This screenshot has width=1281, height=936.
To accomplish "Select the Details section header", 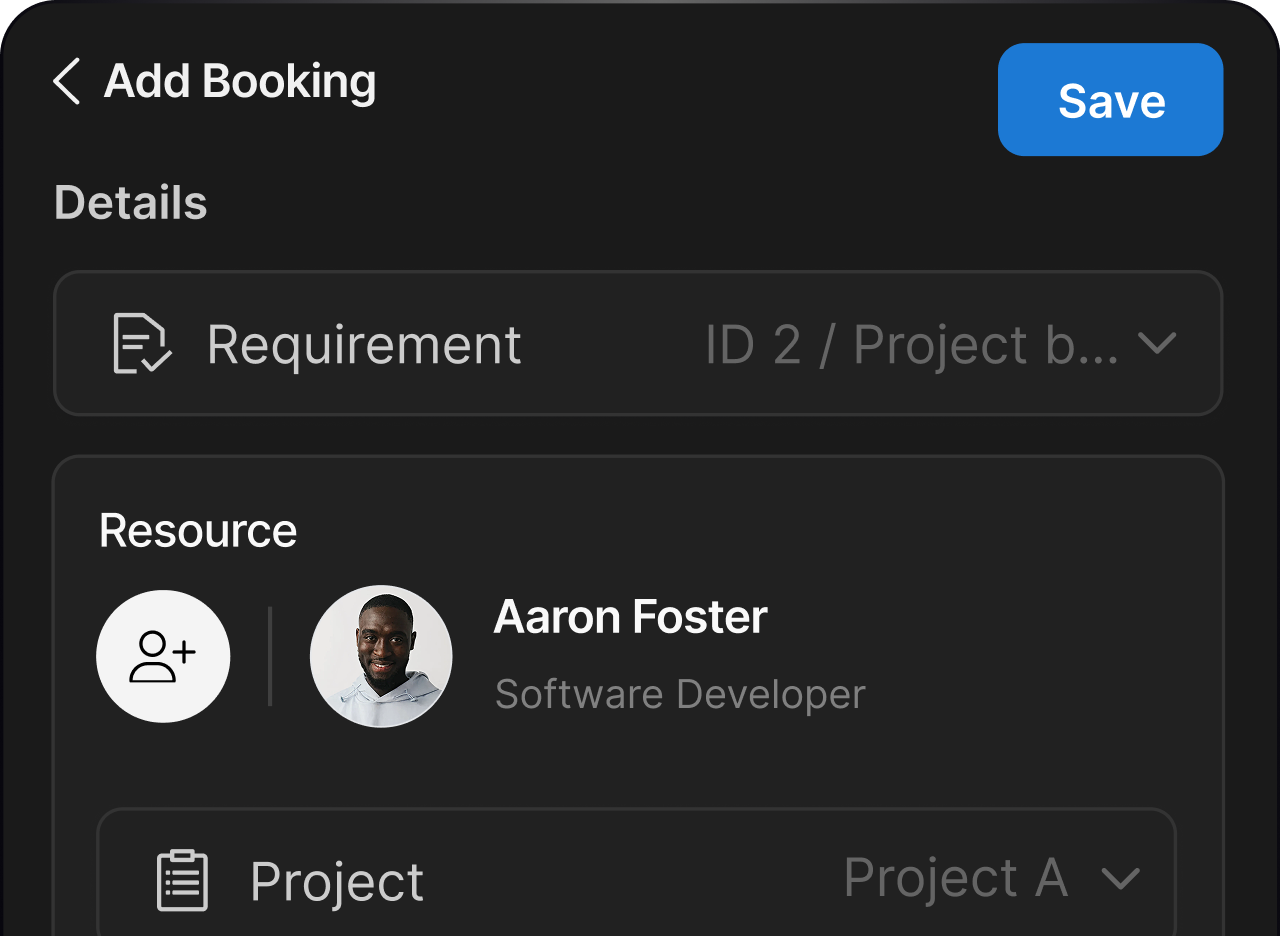I will [130, 202].
